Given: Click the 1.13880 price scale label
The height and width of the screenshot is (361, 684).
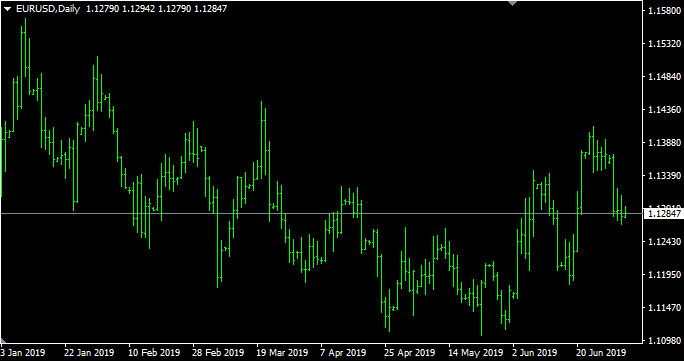Looking at the screenshot, I should (665, 143).
